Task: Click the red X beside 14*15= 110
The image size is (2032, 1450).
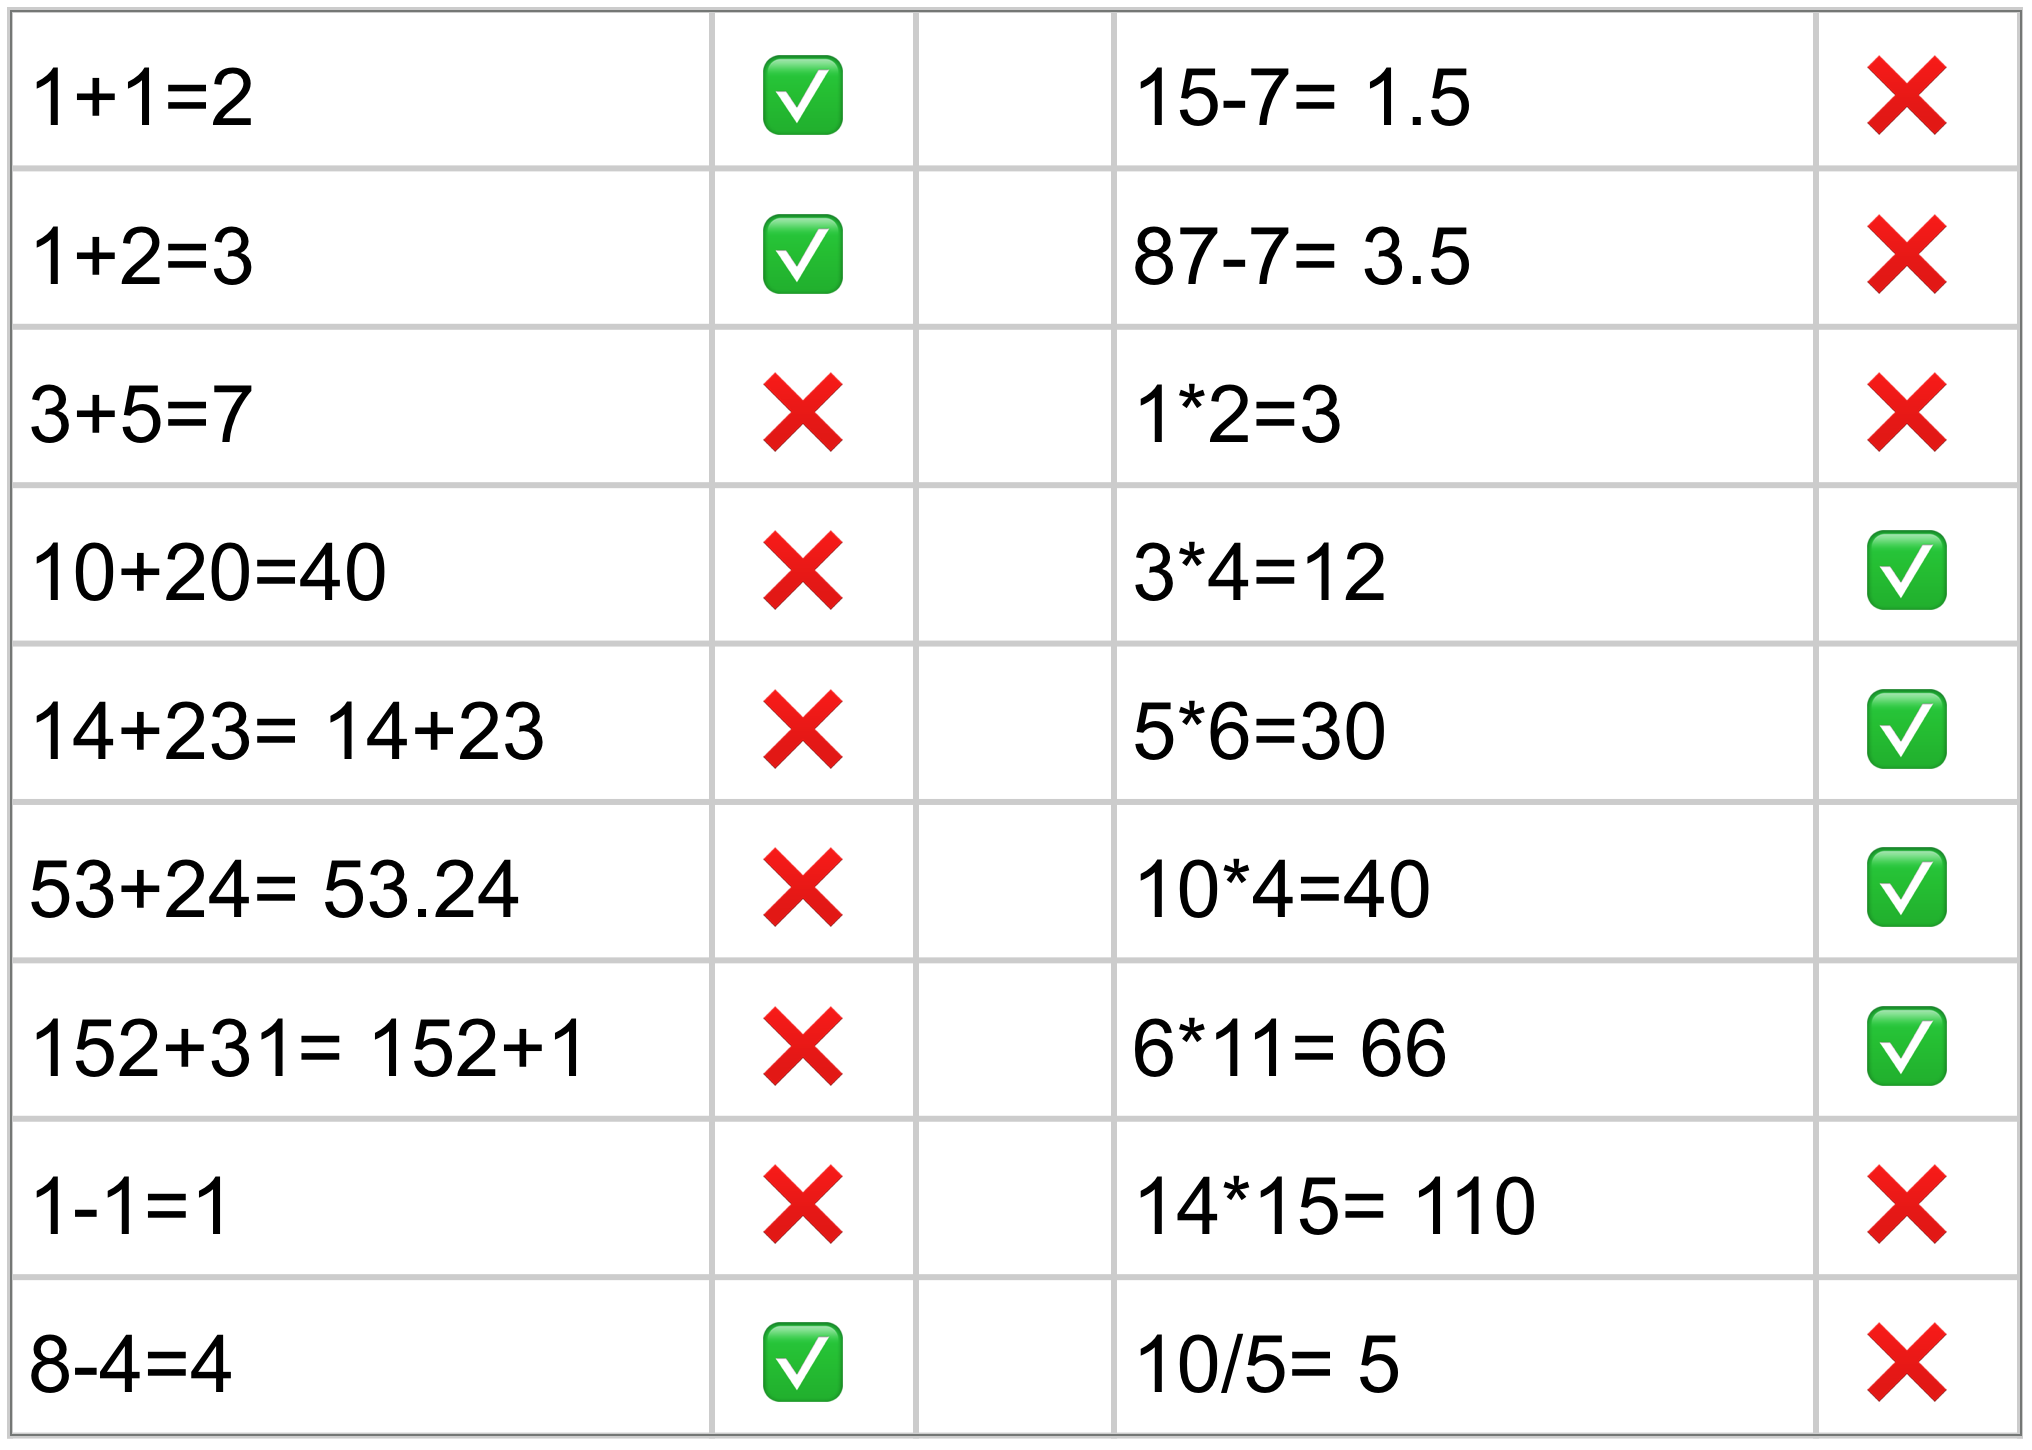Action: click(x=1906, y=1204)
